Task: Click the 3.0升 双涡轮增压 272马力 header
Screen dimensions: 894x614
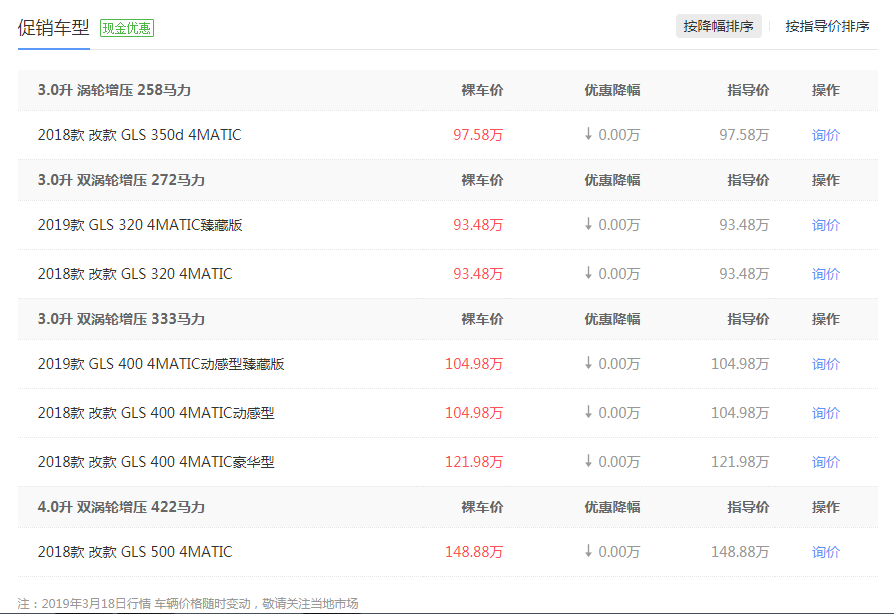Action: [x=121, y=180]
